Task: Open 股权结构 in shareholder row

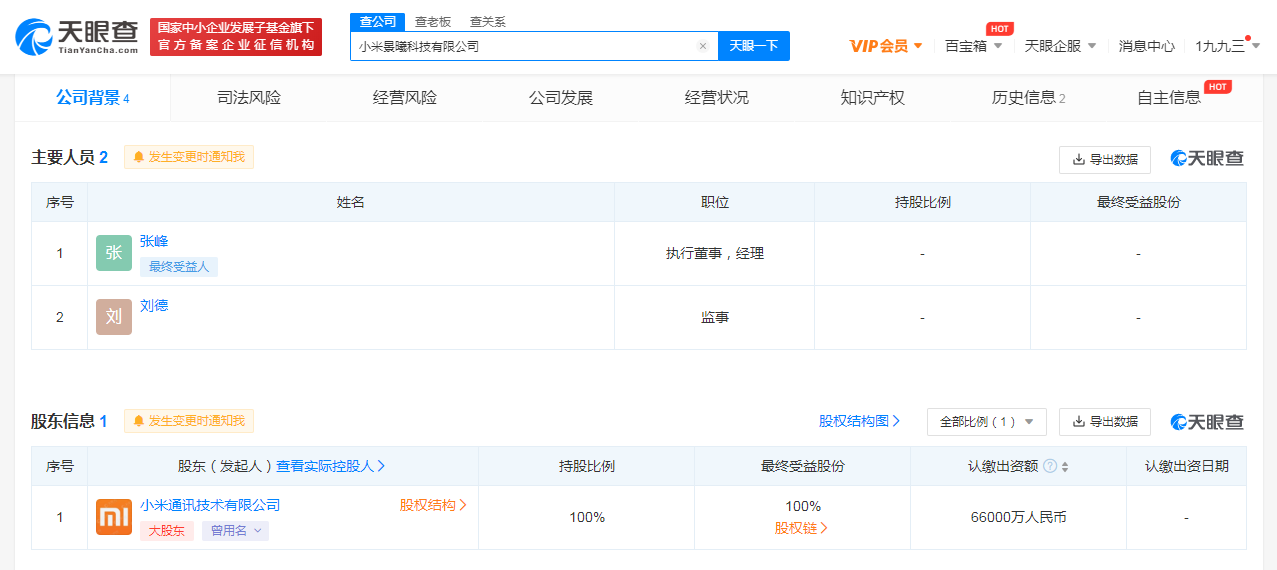Action: pyautogui.click(x=433, y=505)
